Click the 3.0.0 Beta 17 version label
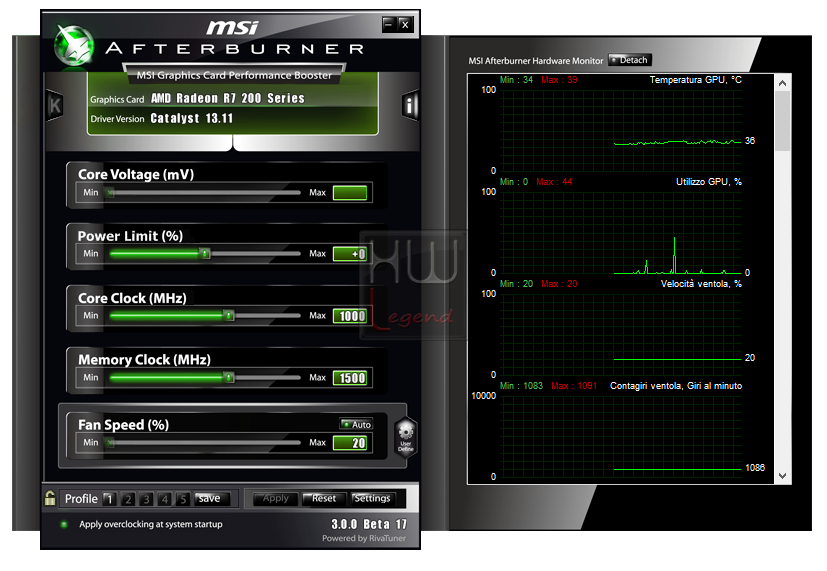This screenshot has width=827, height=571. coord(369,524)
